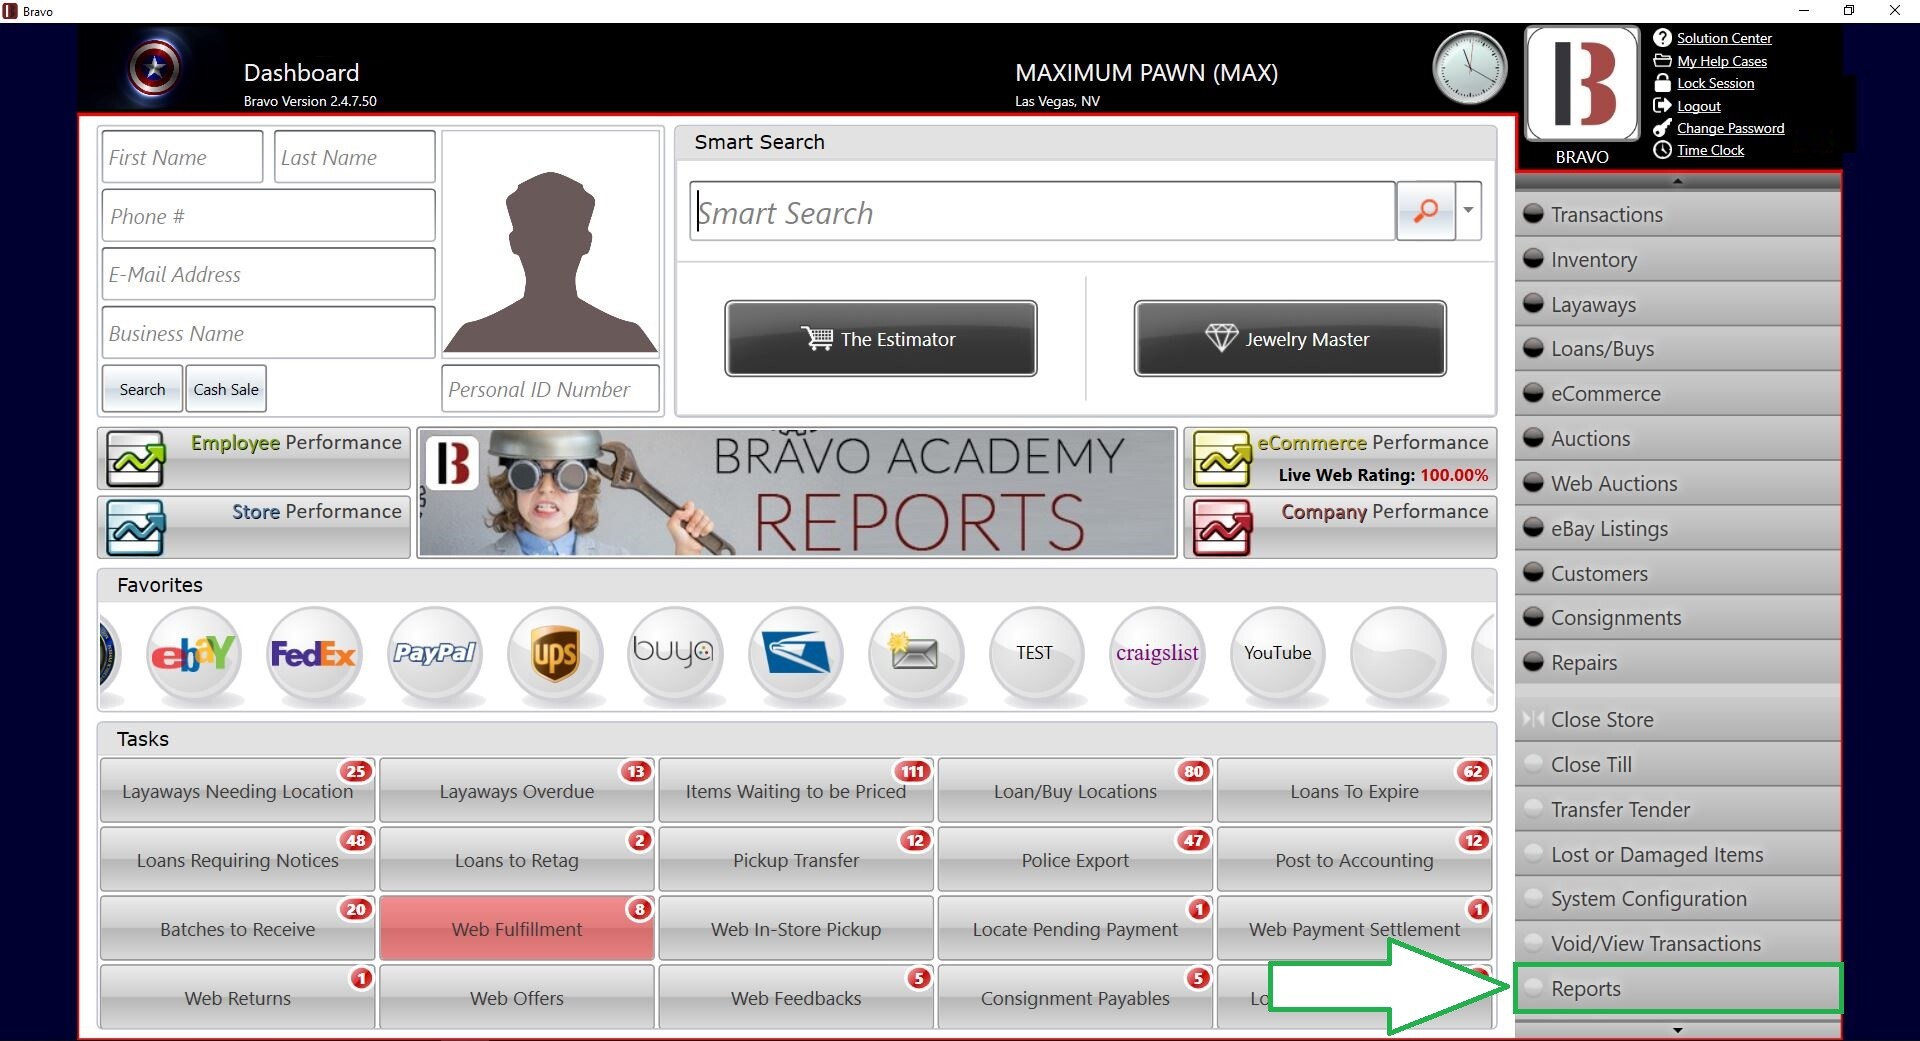Open the Repairs menu
Image resolution: width=1920 pixels, height=1041 pixels.
1678,663
